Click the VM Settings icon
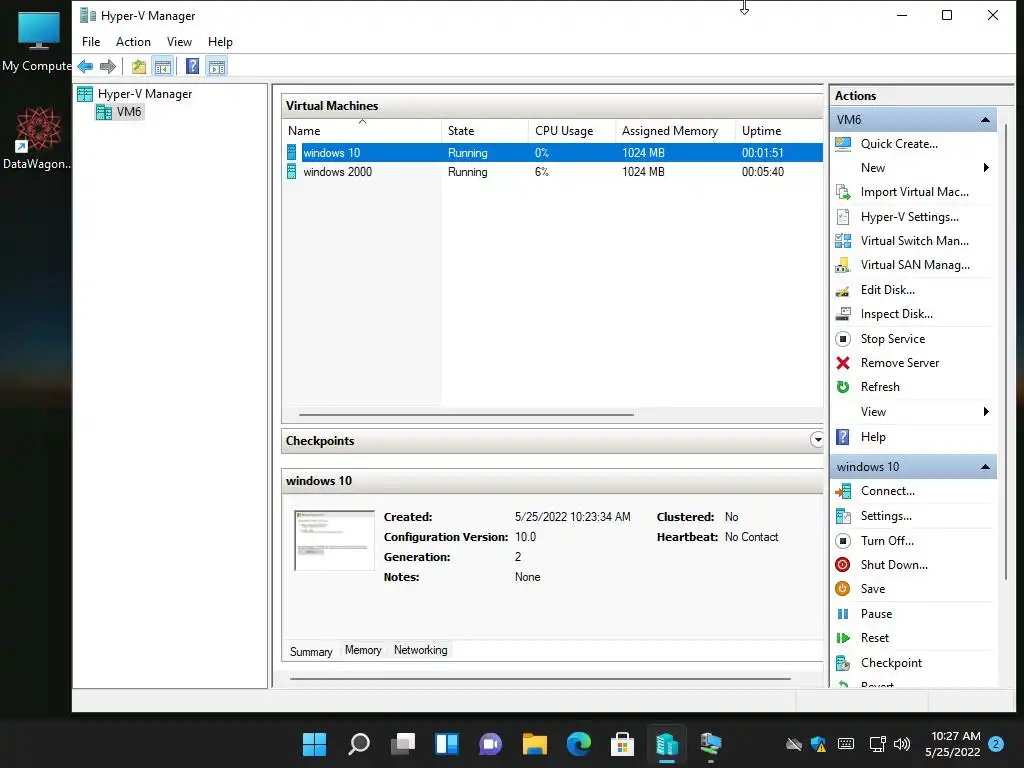The height and width of the screenshot is (768, 1024). point(843,516)
